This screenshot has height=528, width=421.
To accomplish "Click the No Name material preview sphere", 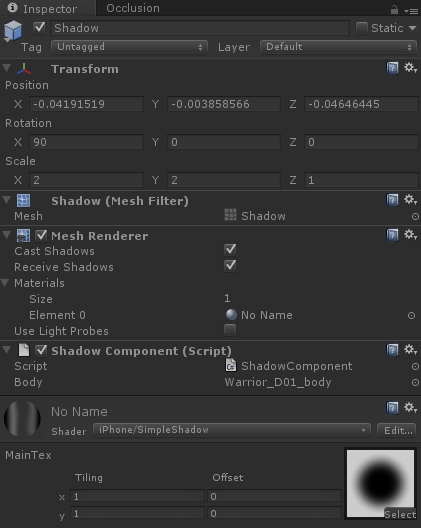I will (x=22, y=419).
